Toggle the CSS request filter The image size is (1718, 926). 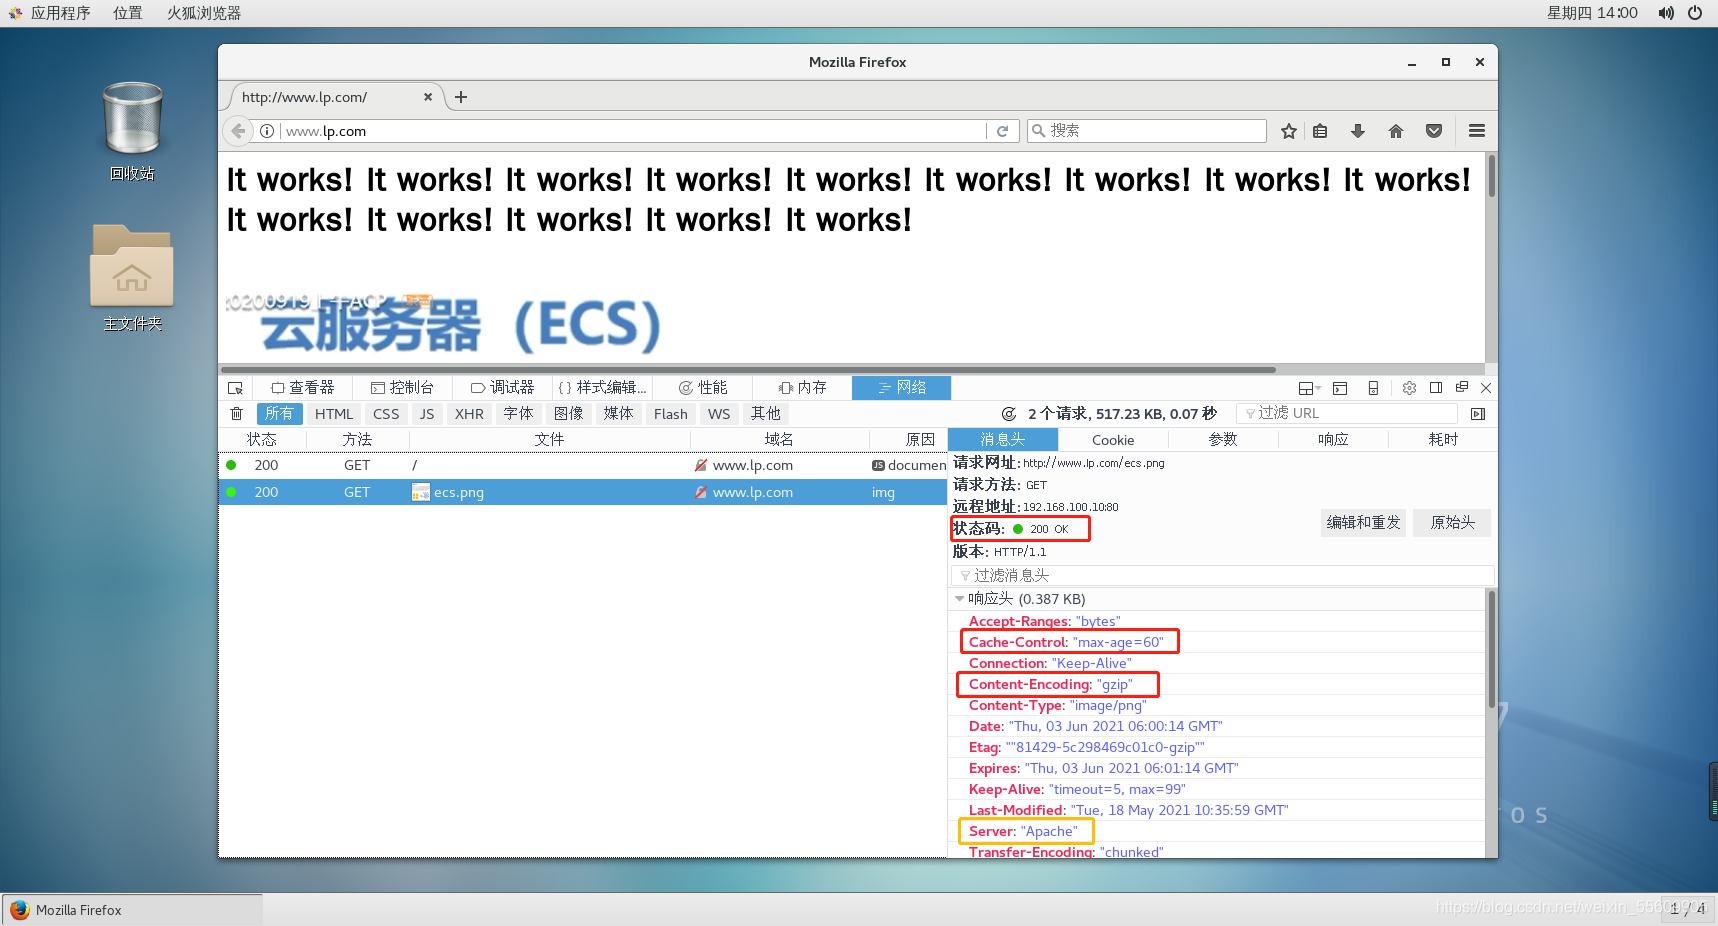coord(386,414)
